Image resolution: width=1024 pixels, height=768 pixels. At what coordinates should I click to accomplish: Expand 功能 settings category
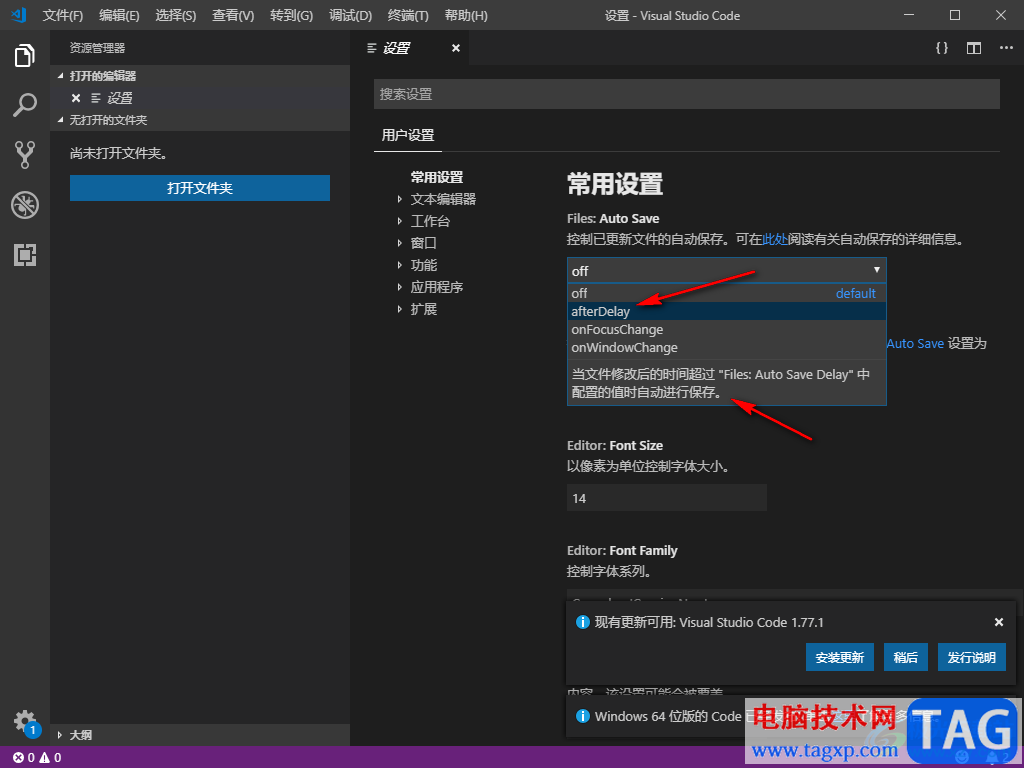point(423,265)
